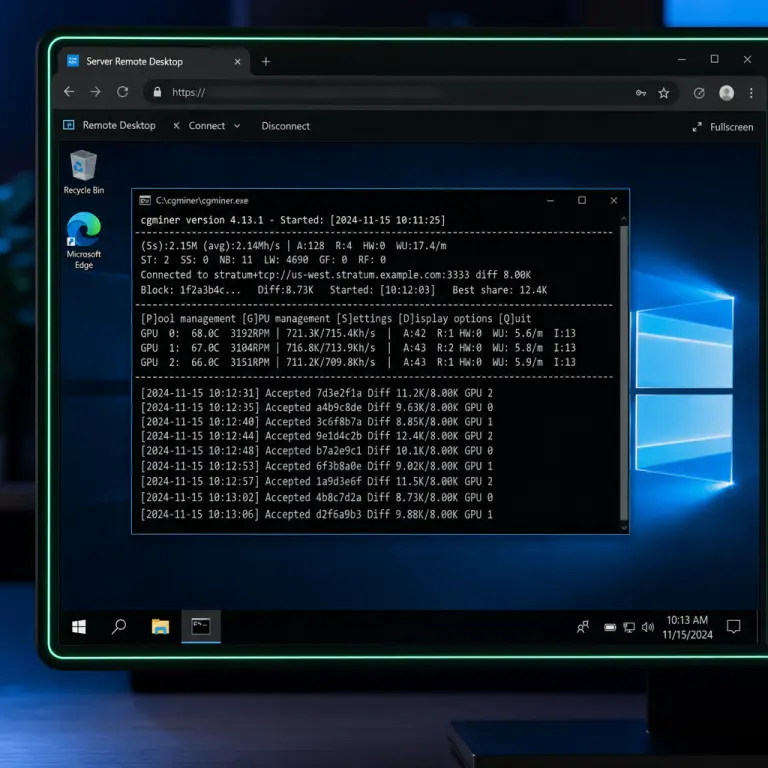Click the accepted share 7d3e2f1a log line
Viewport: 768px width, 768px height.
(x=316, y=393)
